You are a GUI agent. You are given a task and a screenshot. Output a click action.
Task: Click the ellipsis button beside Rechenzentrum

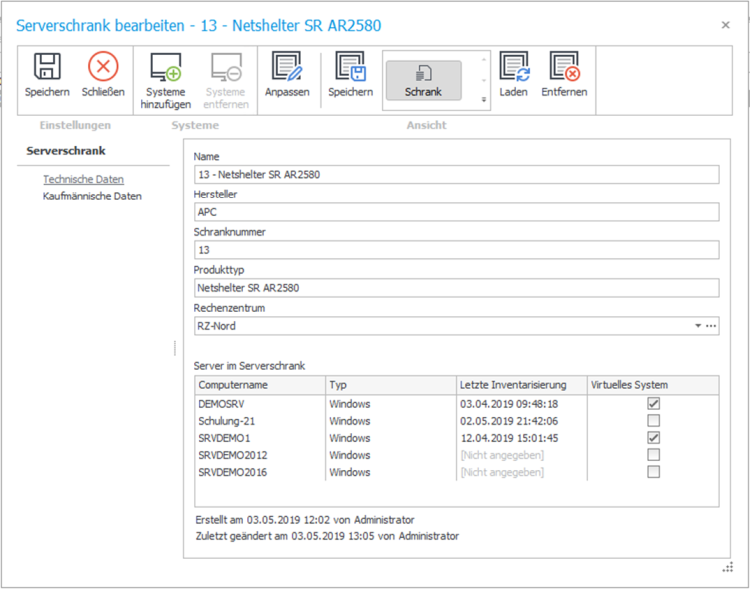(x=712, y=326)
